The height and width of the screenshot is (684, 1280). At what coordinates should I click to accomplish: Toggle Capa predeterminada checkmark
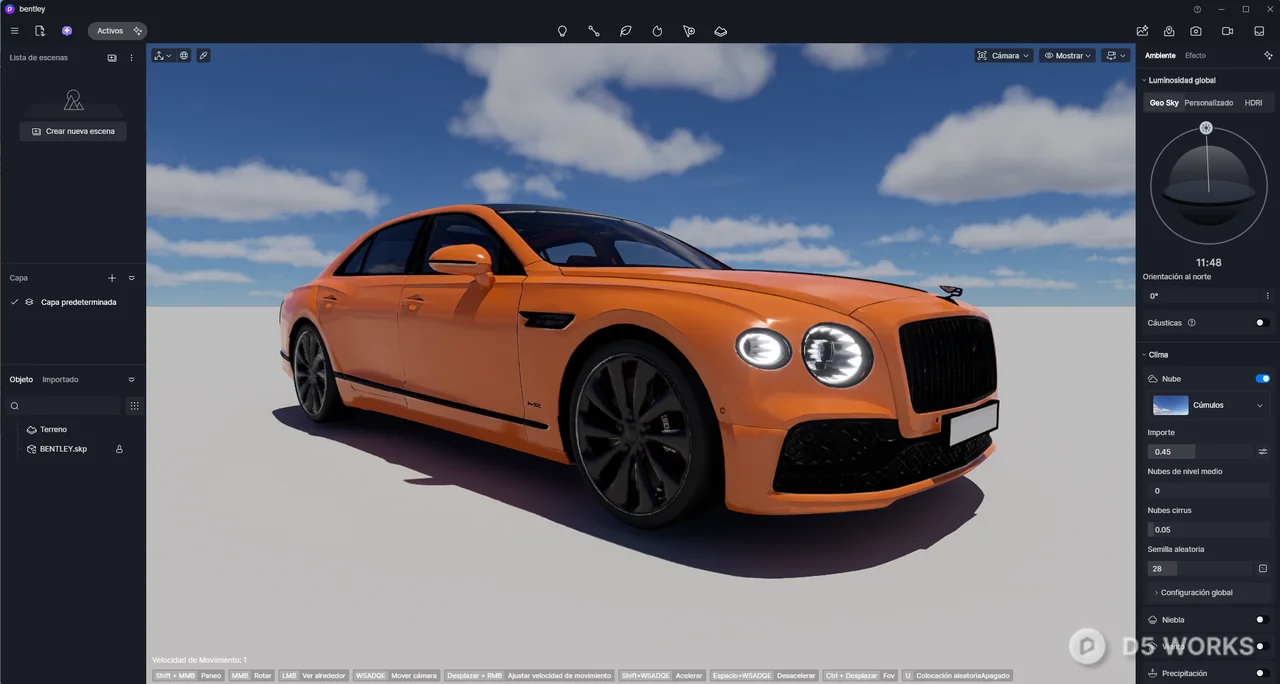pyautogui.click(x=14, y=302)
